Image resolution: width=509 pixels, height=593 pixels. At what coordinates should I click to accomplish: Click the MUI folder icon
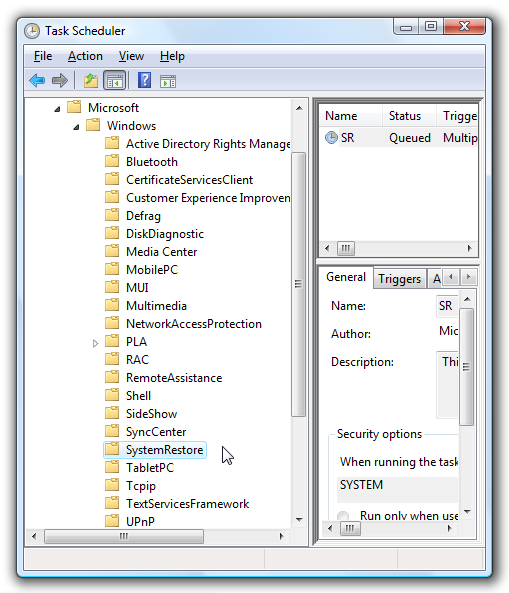pos(112,287)
